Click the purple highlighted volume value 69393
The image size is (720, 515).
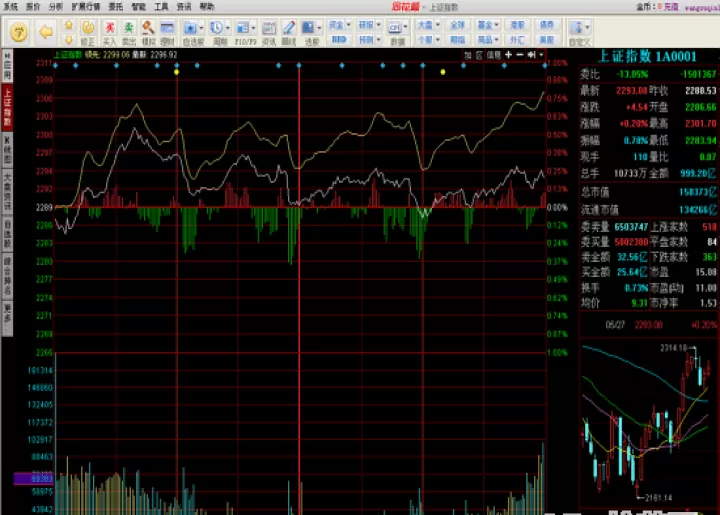pos(34,479)
